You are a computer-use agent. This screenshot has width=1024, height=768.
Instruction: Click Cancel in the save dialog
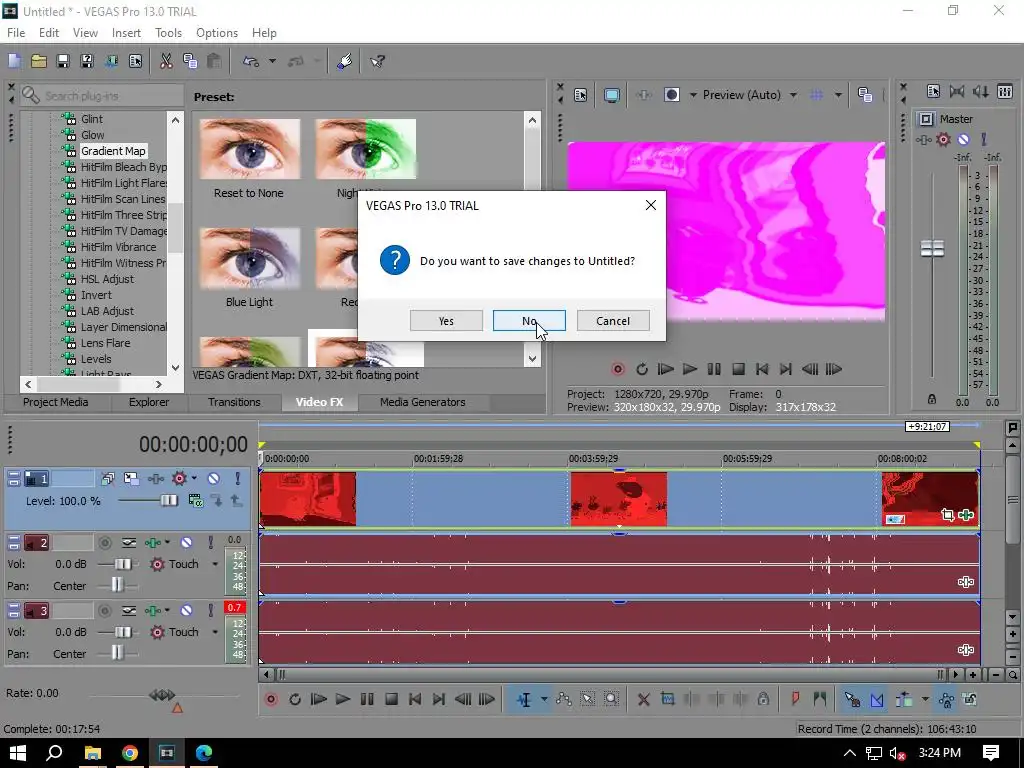613,321
